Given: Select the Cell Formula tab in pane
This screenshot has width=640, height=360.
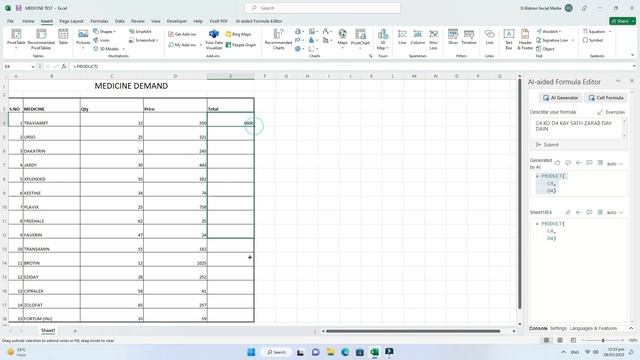Looking at the screenshot, I should (x=606, y=98).
